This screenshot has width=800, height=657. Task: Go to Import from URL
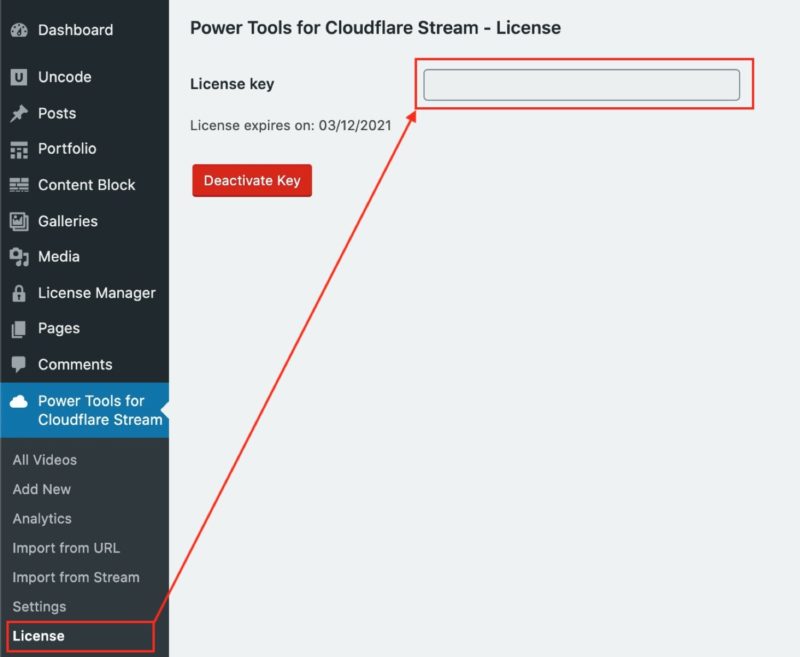pyautogui.click(x=66, y=548)
